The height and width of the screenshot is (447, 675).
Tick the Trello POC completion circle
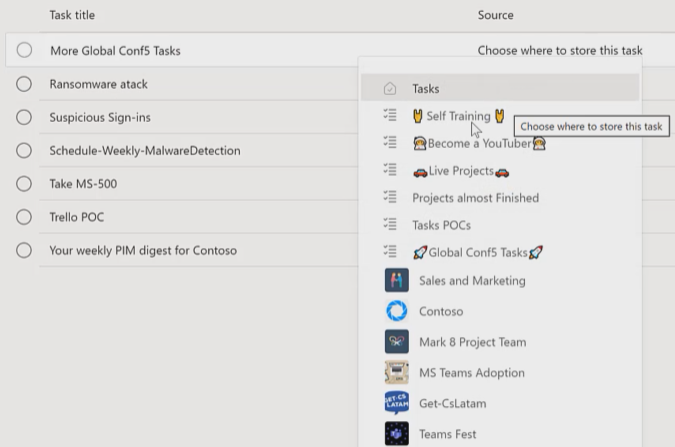(24, 217)
